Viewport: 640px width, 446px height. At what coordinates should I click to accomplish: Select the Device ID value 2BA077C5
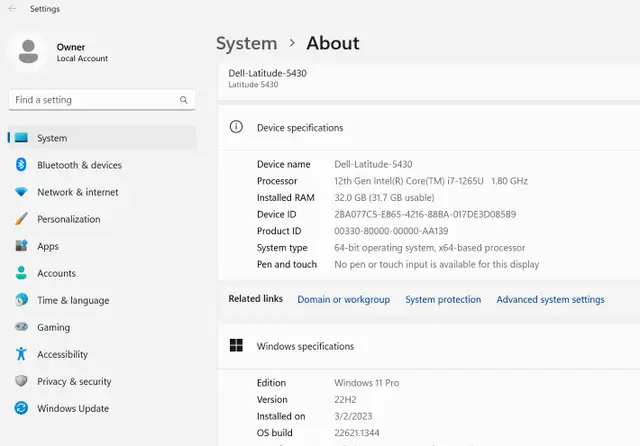425,214
